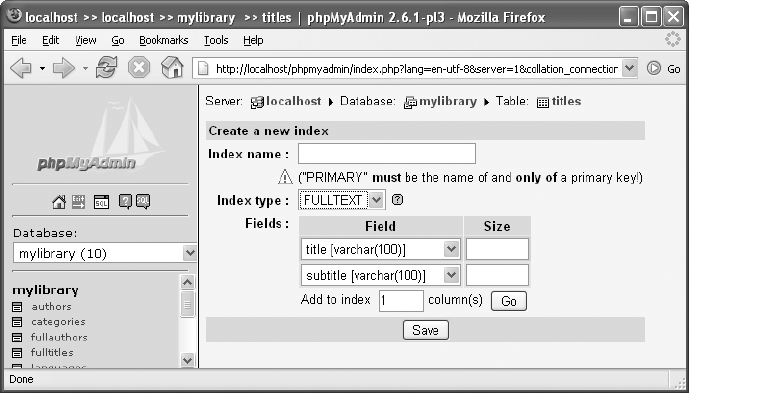The image size is (765, 393).
Task: Browse icon beside fullauthors table
Action: point(17,337)
